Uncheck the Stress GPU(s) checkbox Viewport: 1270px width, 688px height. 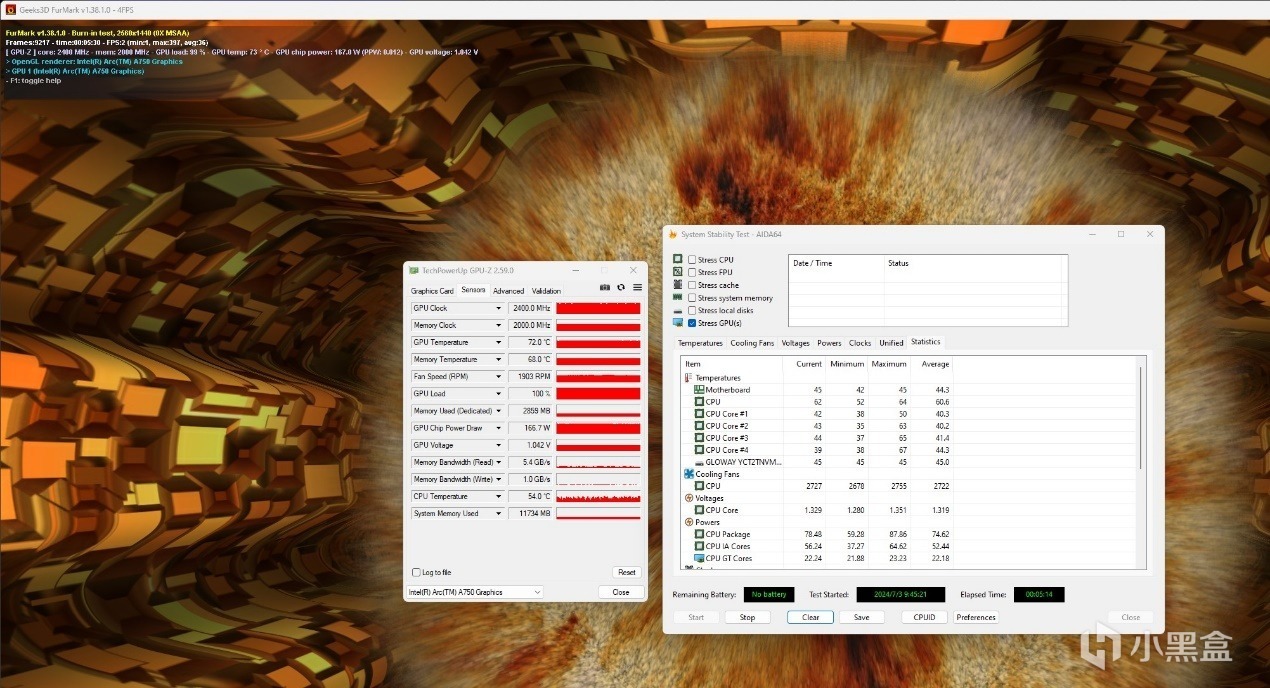(692, 323)
